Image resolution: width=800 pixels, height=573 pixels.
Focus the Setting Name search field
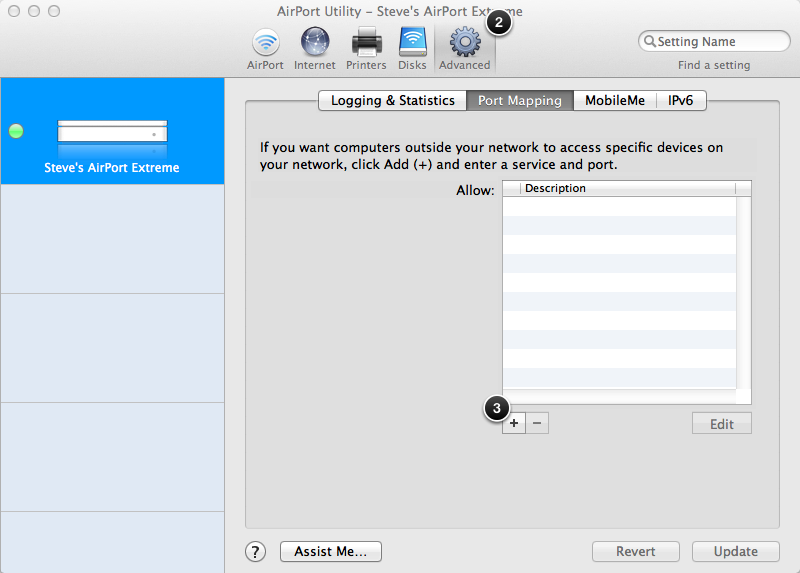(x=714, y=41)
